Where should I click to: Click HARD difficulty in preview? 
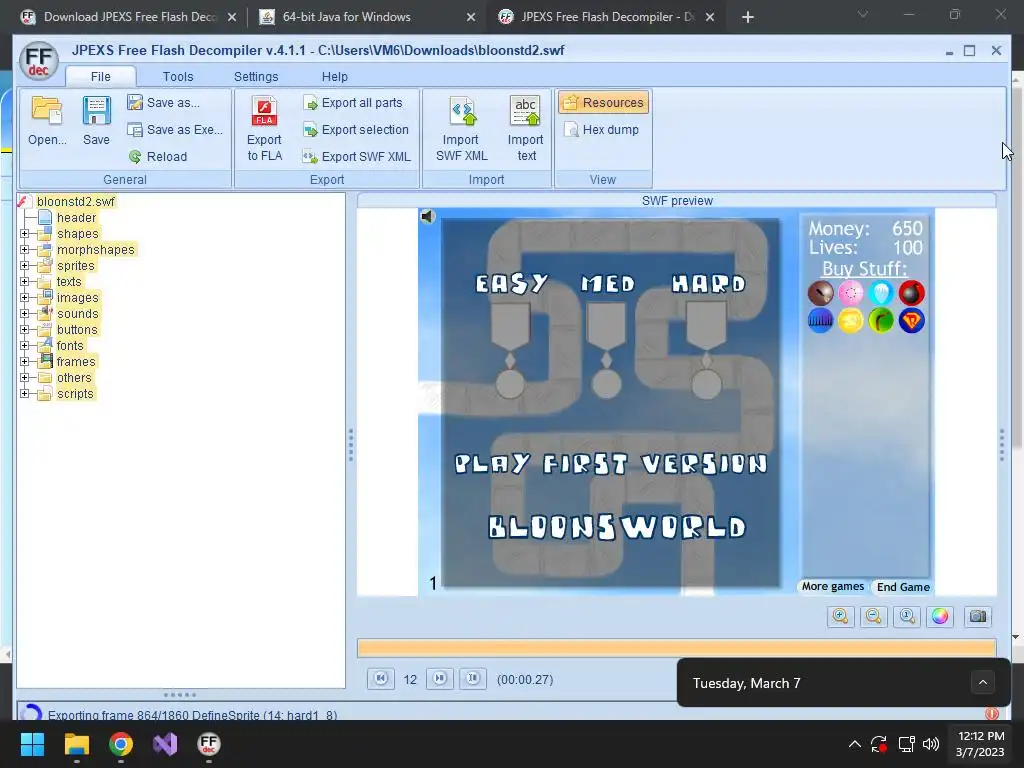(x=709, y=283)
